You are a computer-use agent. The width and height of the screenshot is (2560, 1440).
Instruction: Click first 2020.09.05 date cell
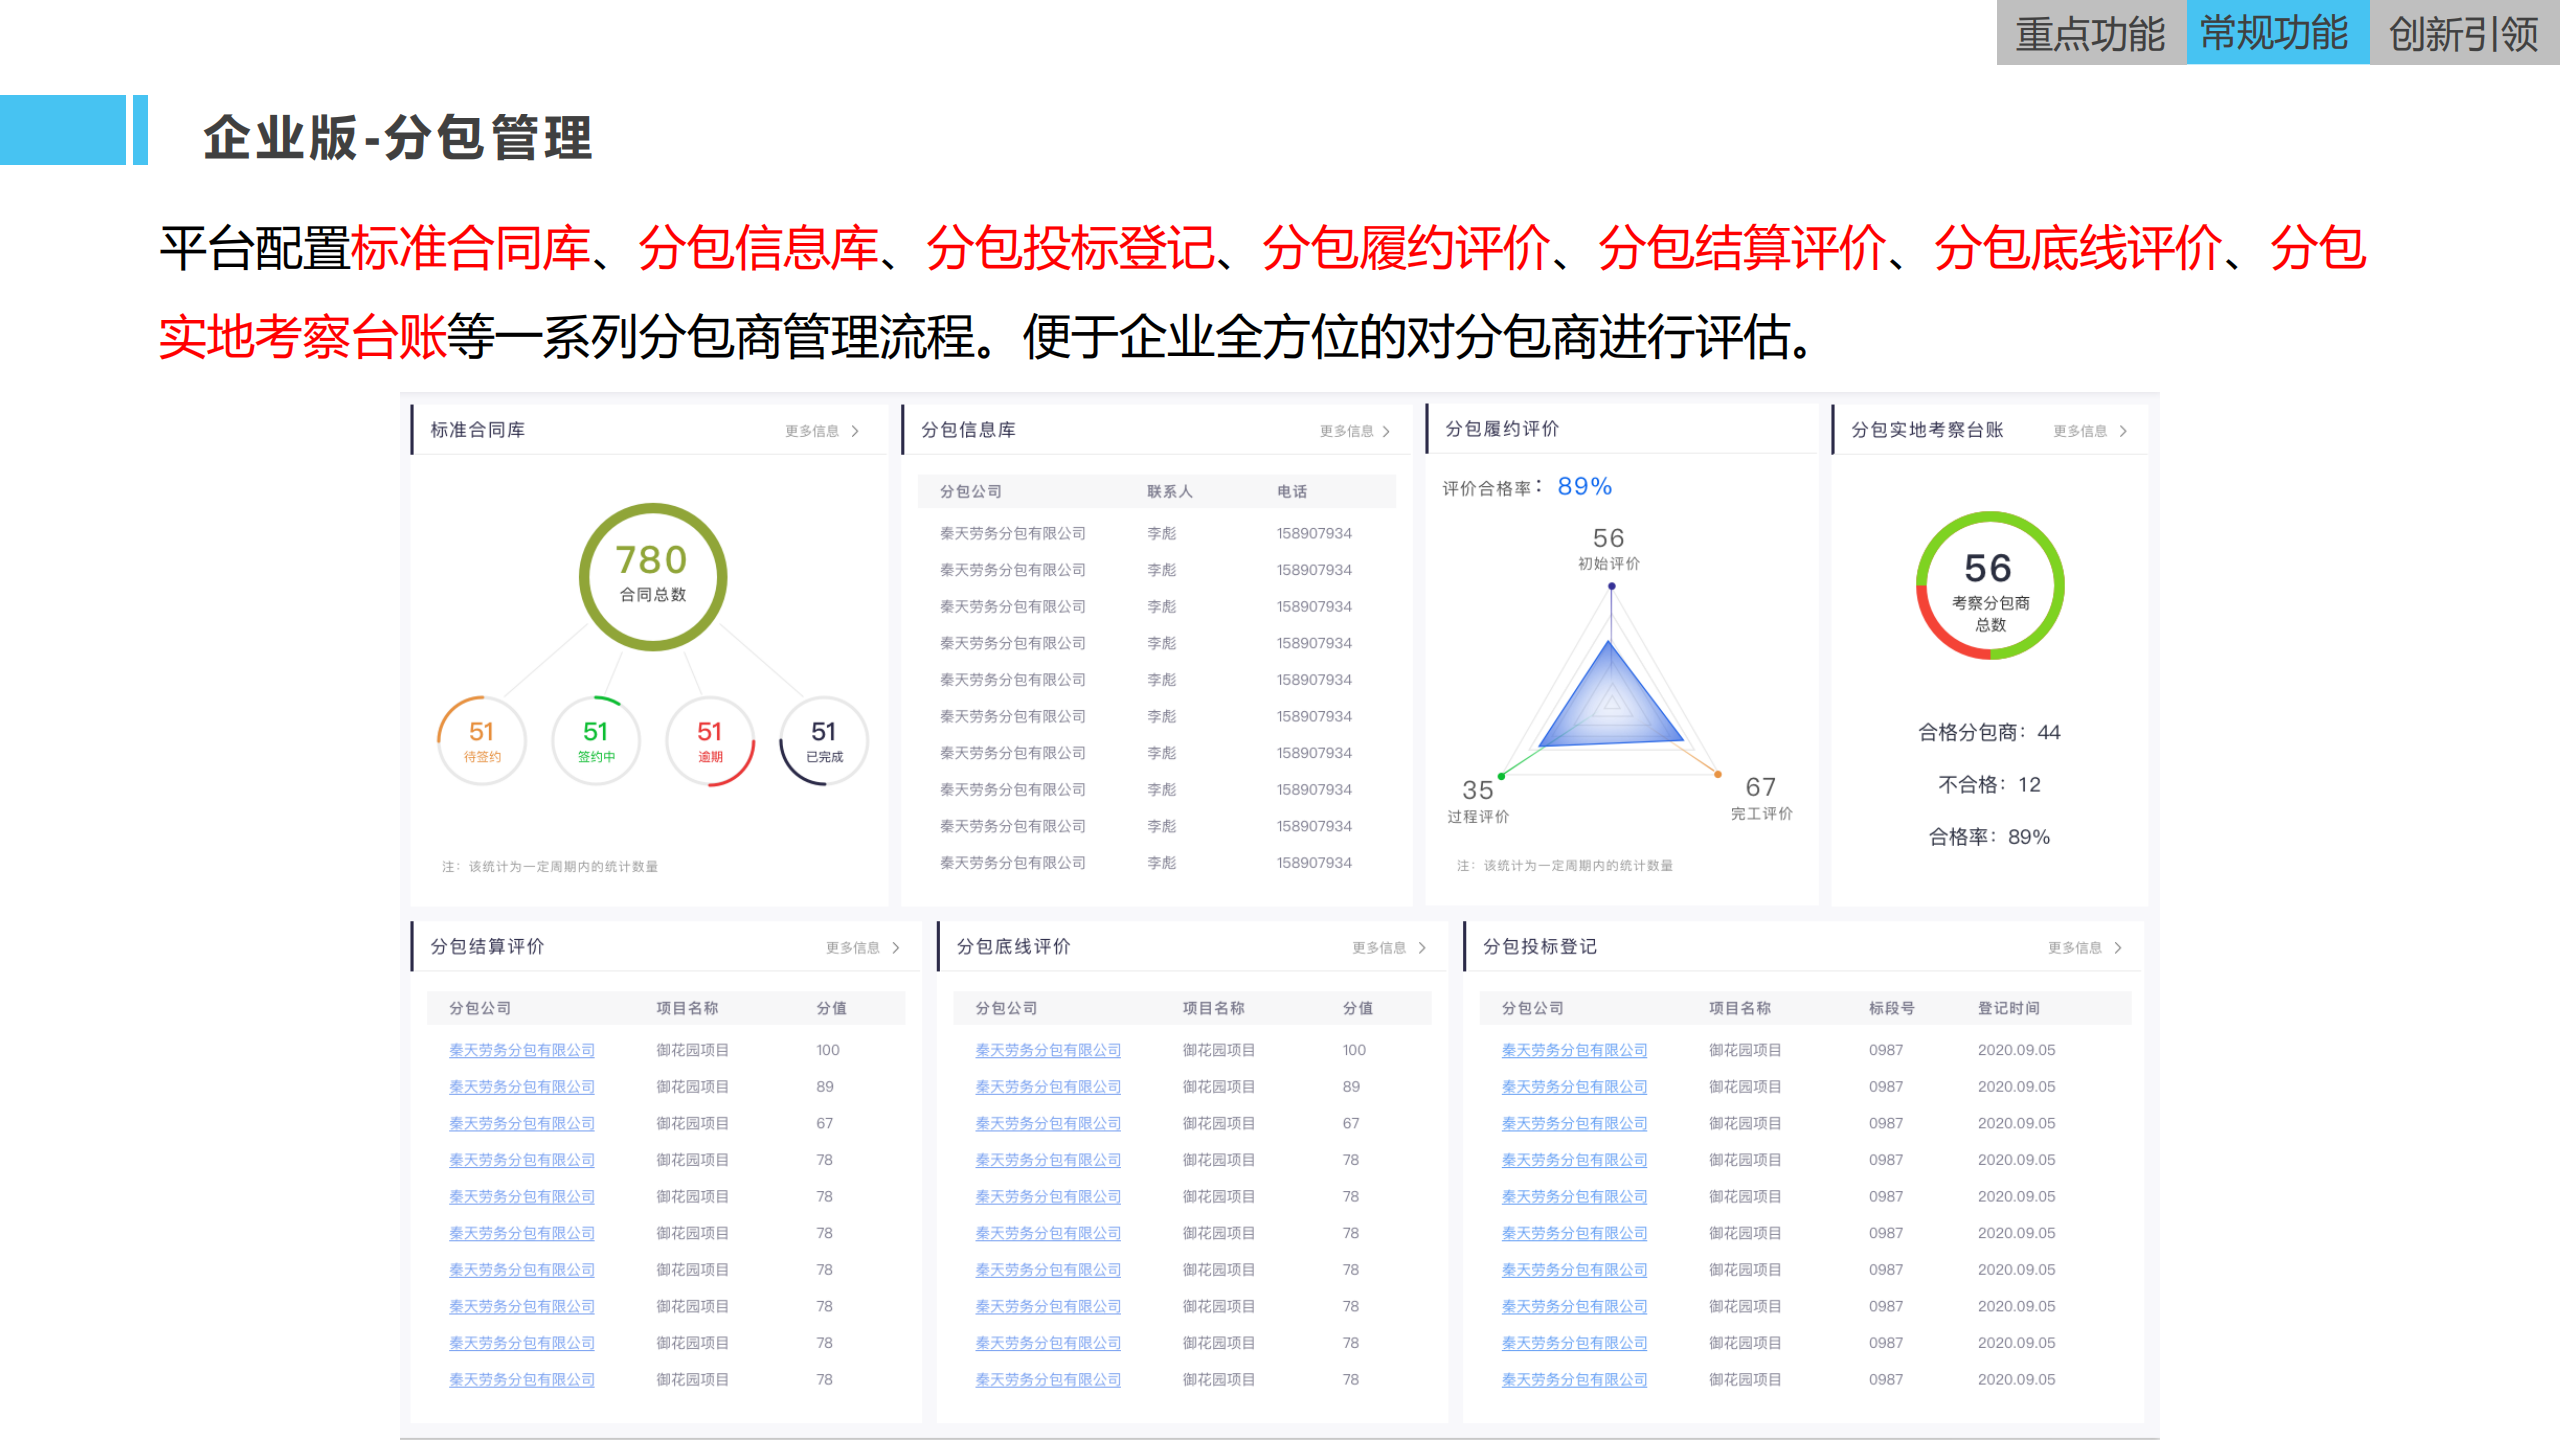tap(2016, 1050)
